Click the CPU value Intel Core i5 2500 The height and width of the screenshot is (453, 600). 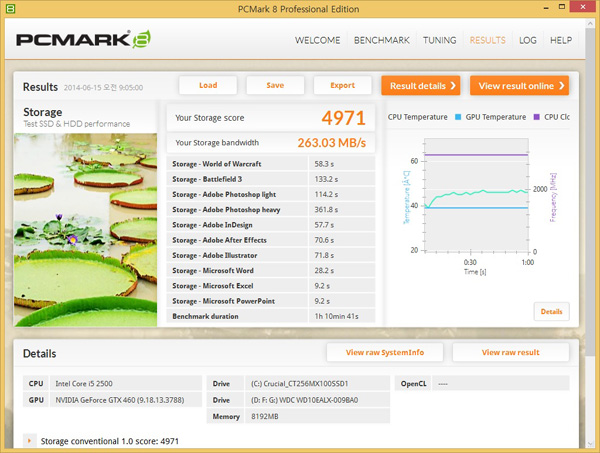click(84, 383)
